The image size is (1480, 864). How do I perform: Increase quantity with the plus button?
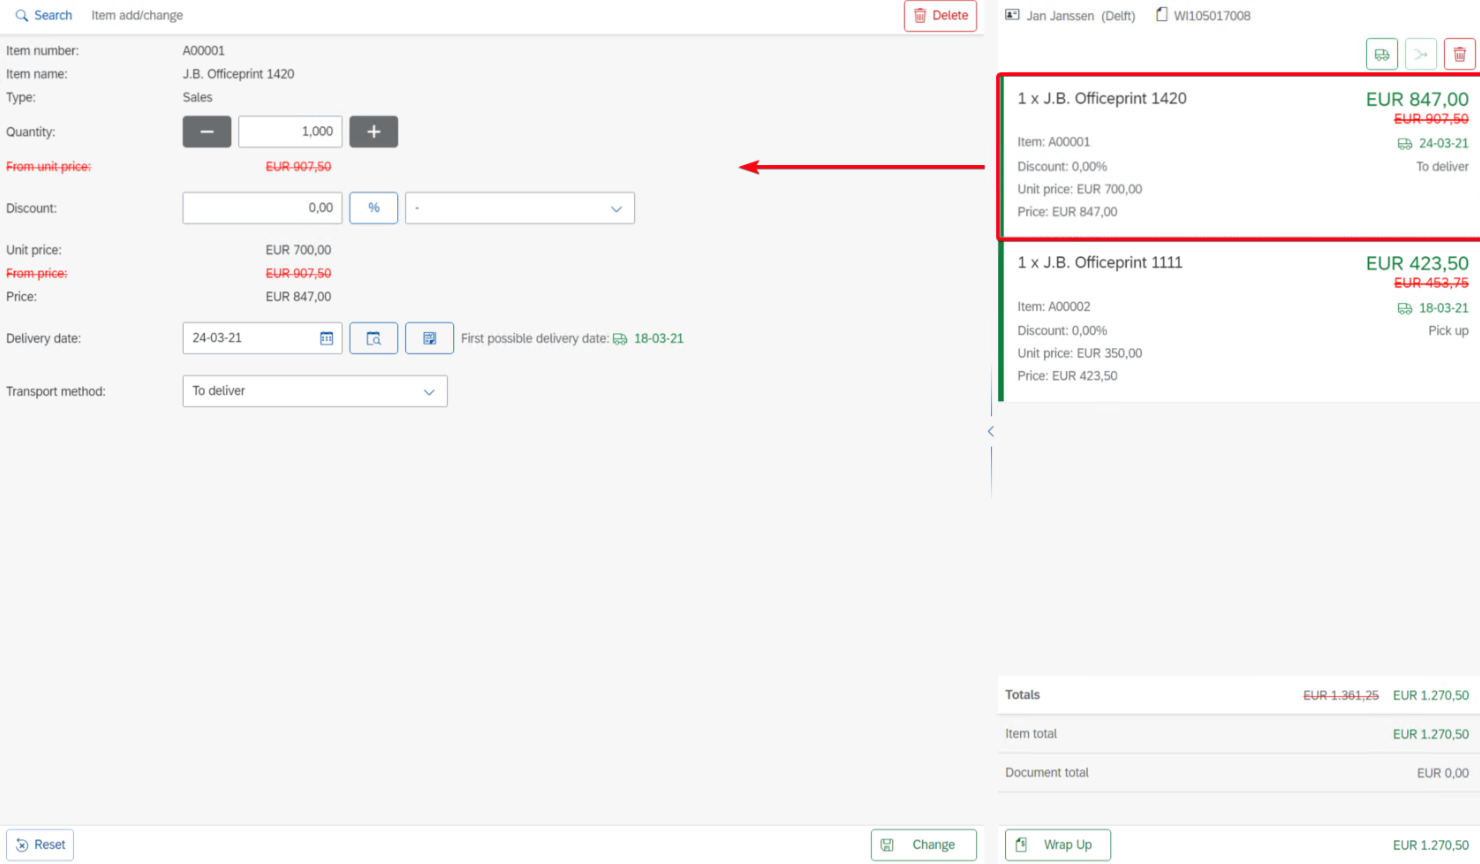click(x=373, y=132)
